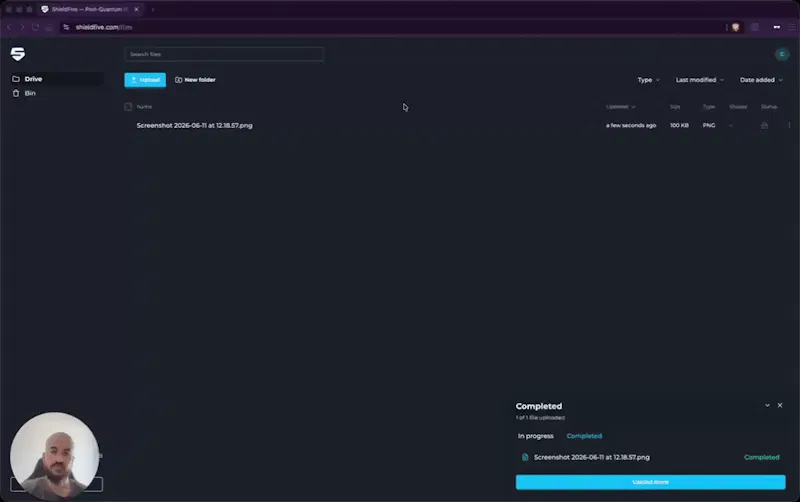The image size is (800, 502).
Task: Open a new browser tab with plus
Action: pyautogui.click(x=153, y=9)
